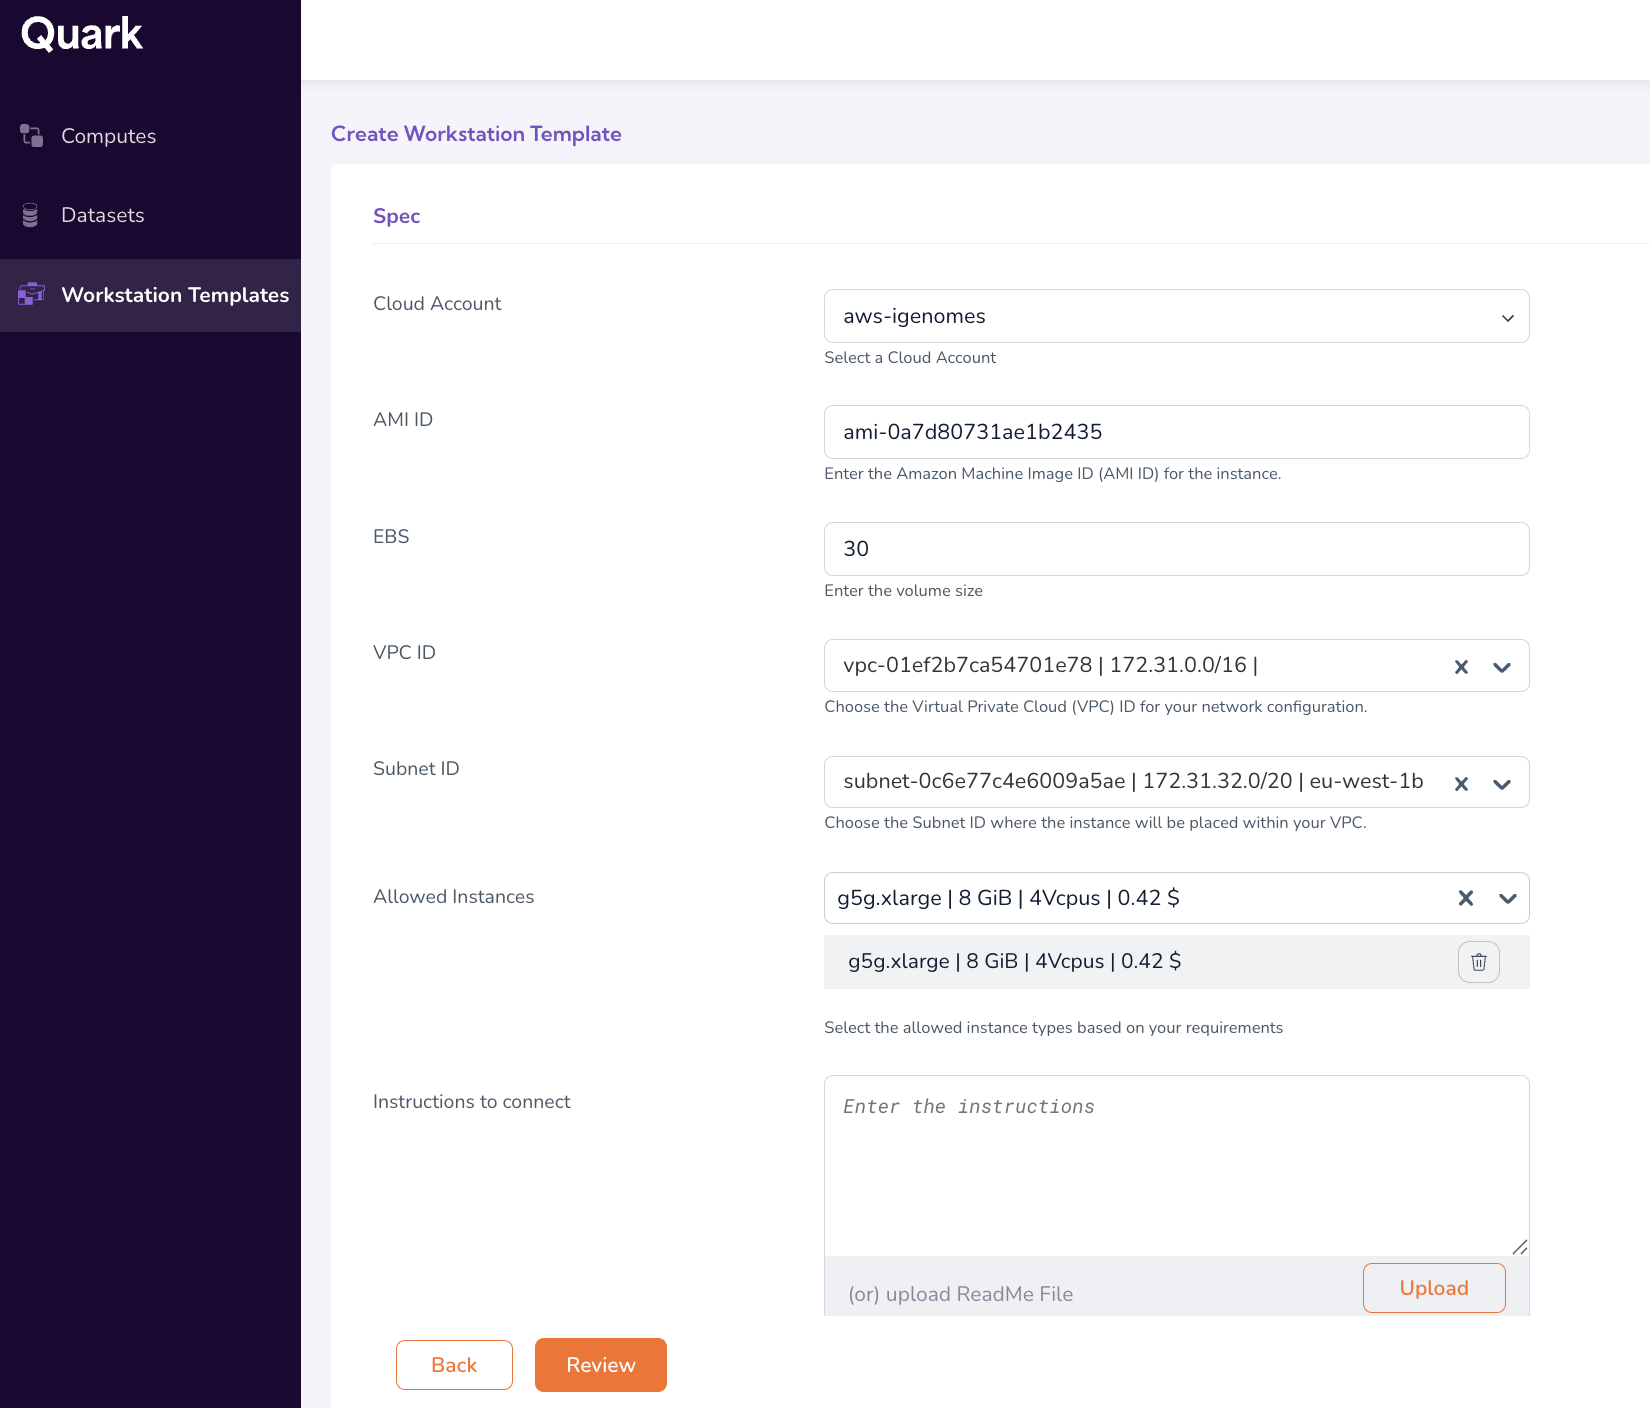Clear the Allowed Instances selection

tap(1465, 898)
